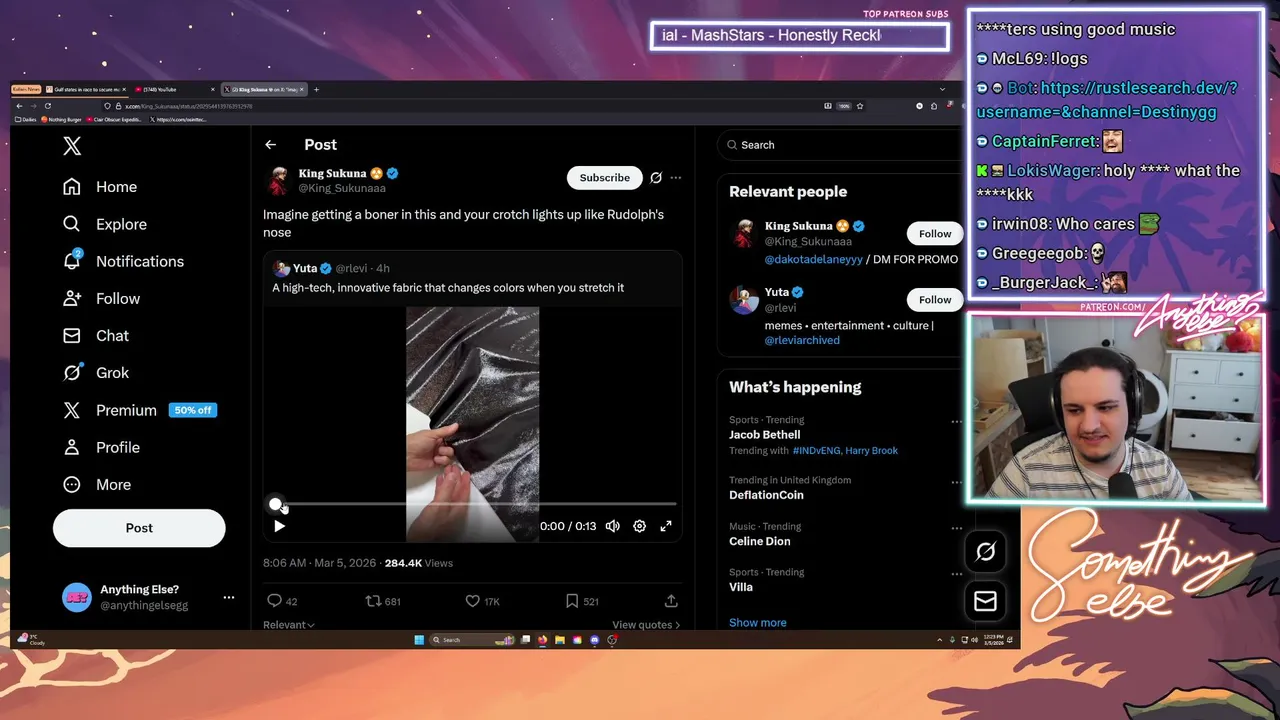Image resolution: width=1280 pixels, height=720 pixels.
Task: Open more options for Villa trend
Action: (x=956, y=574)
